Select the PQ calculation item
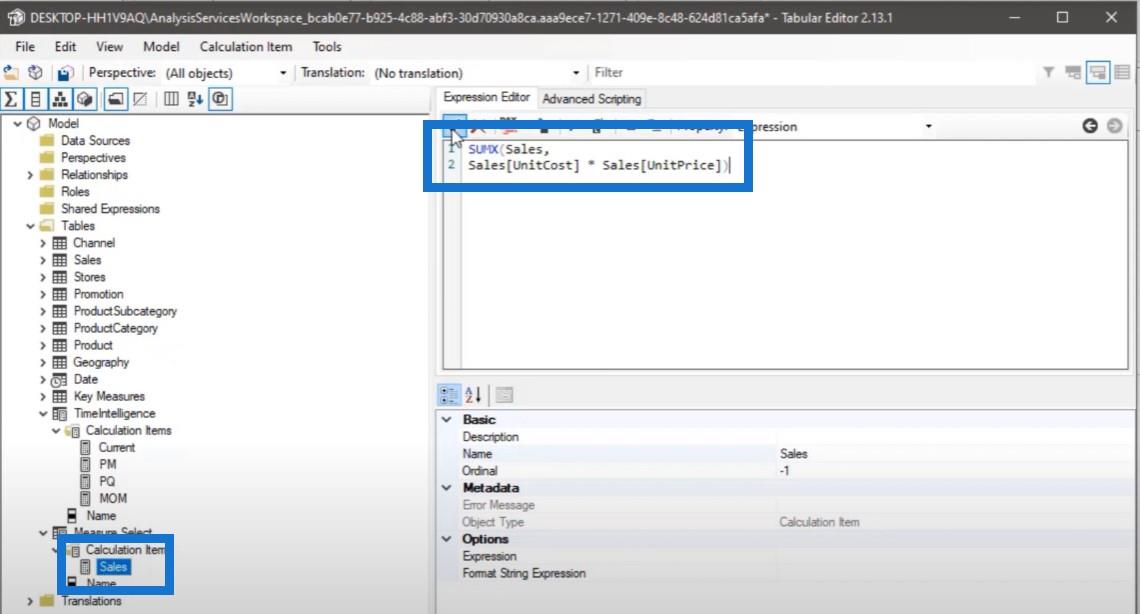The height and width of the screenshot is (614, 1140). point(107,481)
